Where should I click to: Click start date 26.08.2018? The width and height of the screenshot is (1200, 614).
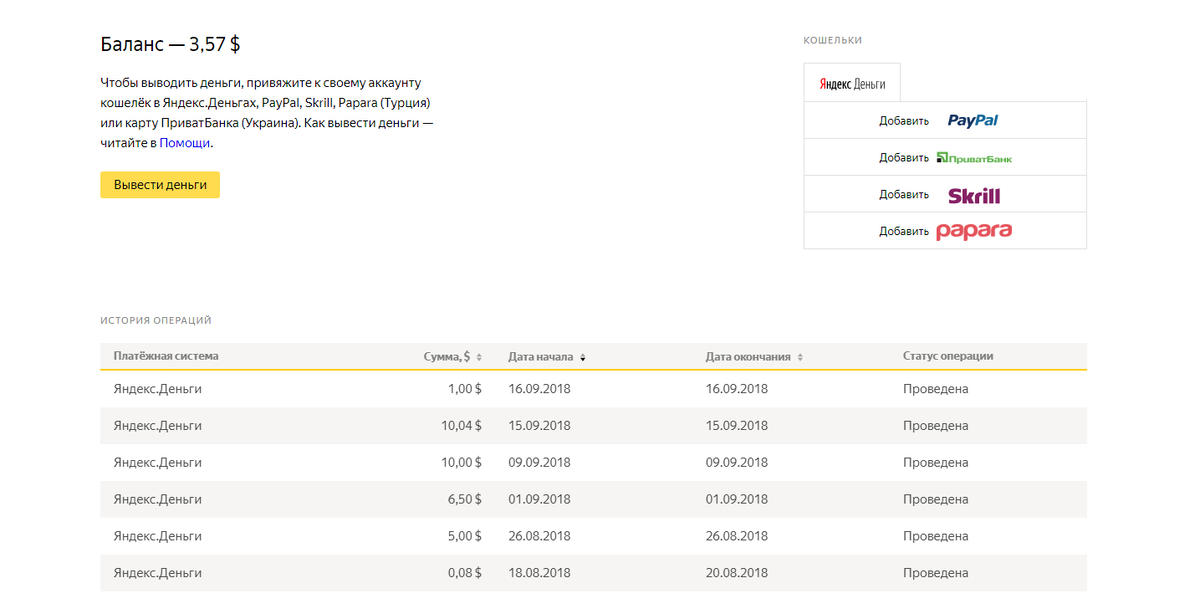(539, 536)
